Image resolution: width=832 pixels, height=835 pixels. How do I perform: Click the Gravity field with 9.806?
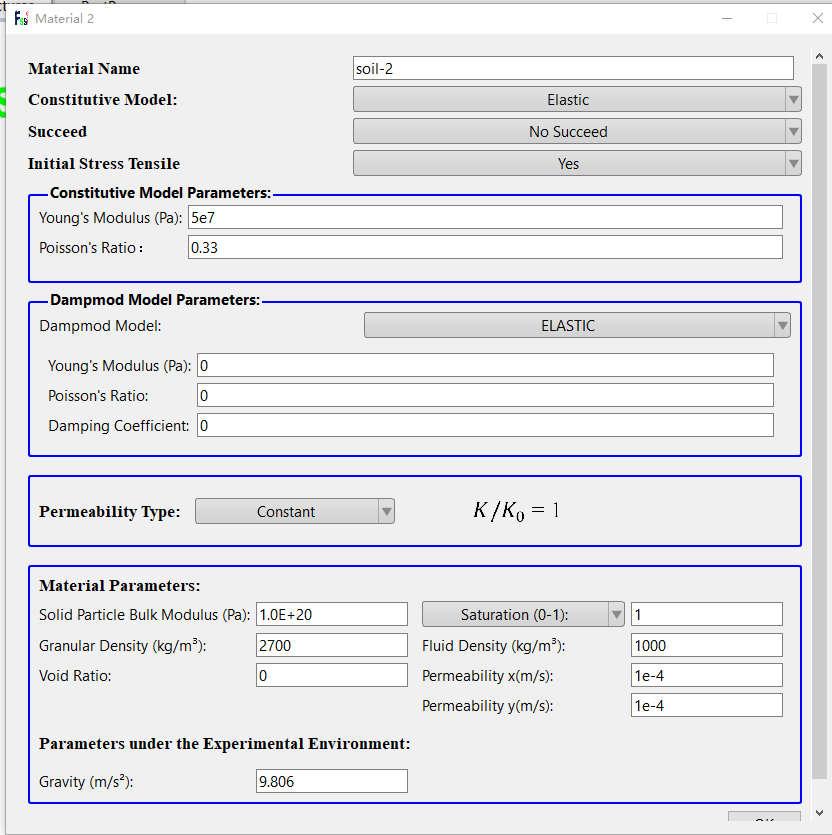(x=332, y=781)
